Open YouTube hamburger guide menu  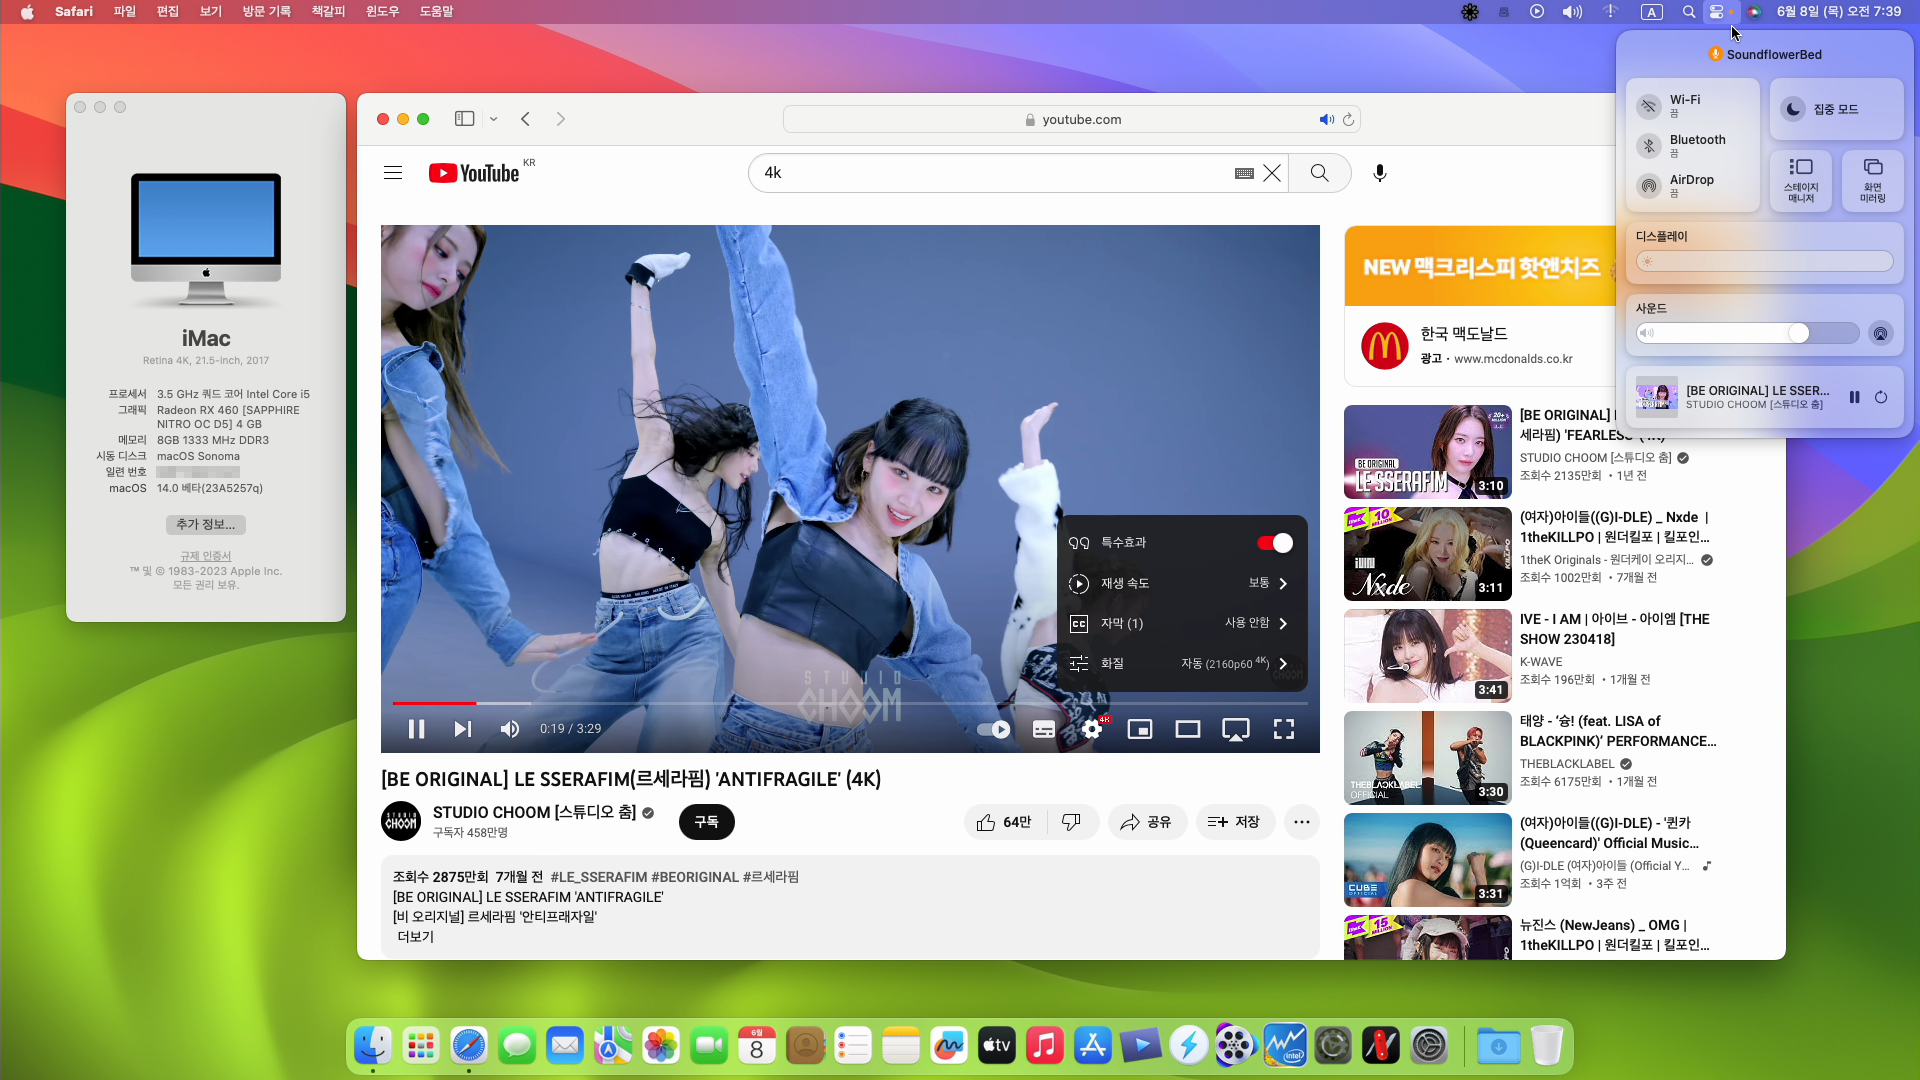tap(393, 173)
